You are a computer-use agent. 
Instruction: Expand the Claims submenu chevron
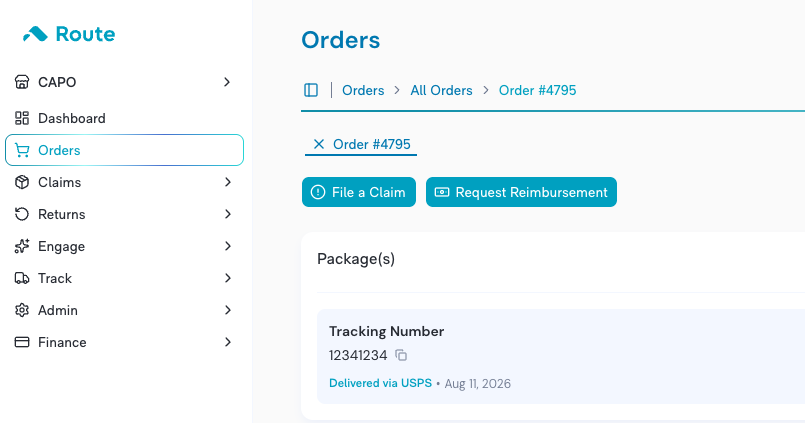click(228, 182)
